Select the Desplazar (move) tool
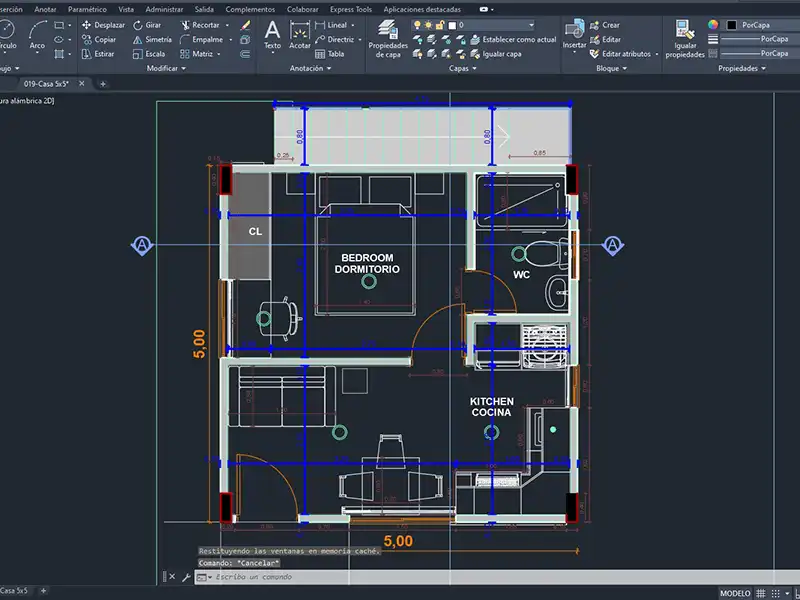 tap(109, 25)
